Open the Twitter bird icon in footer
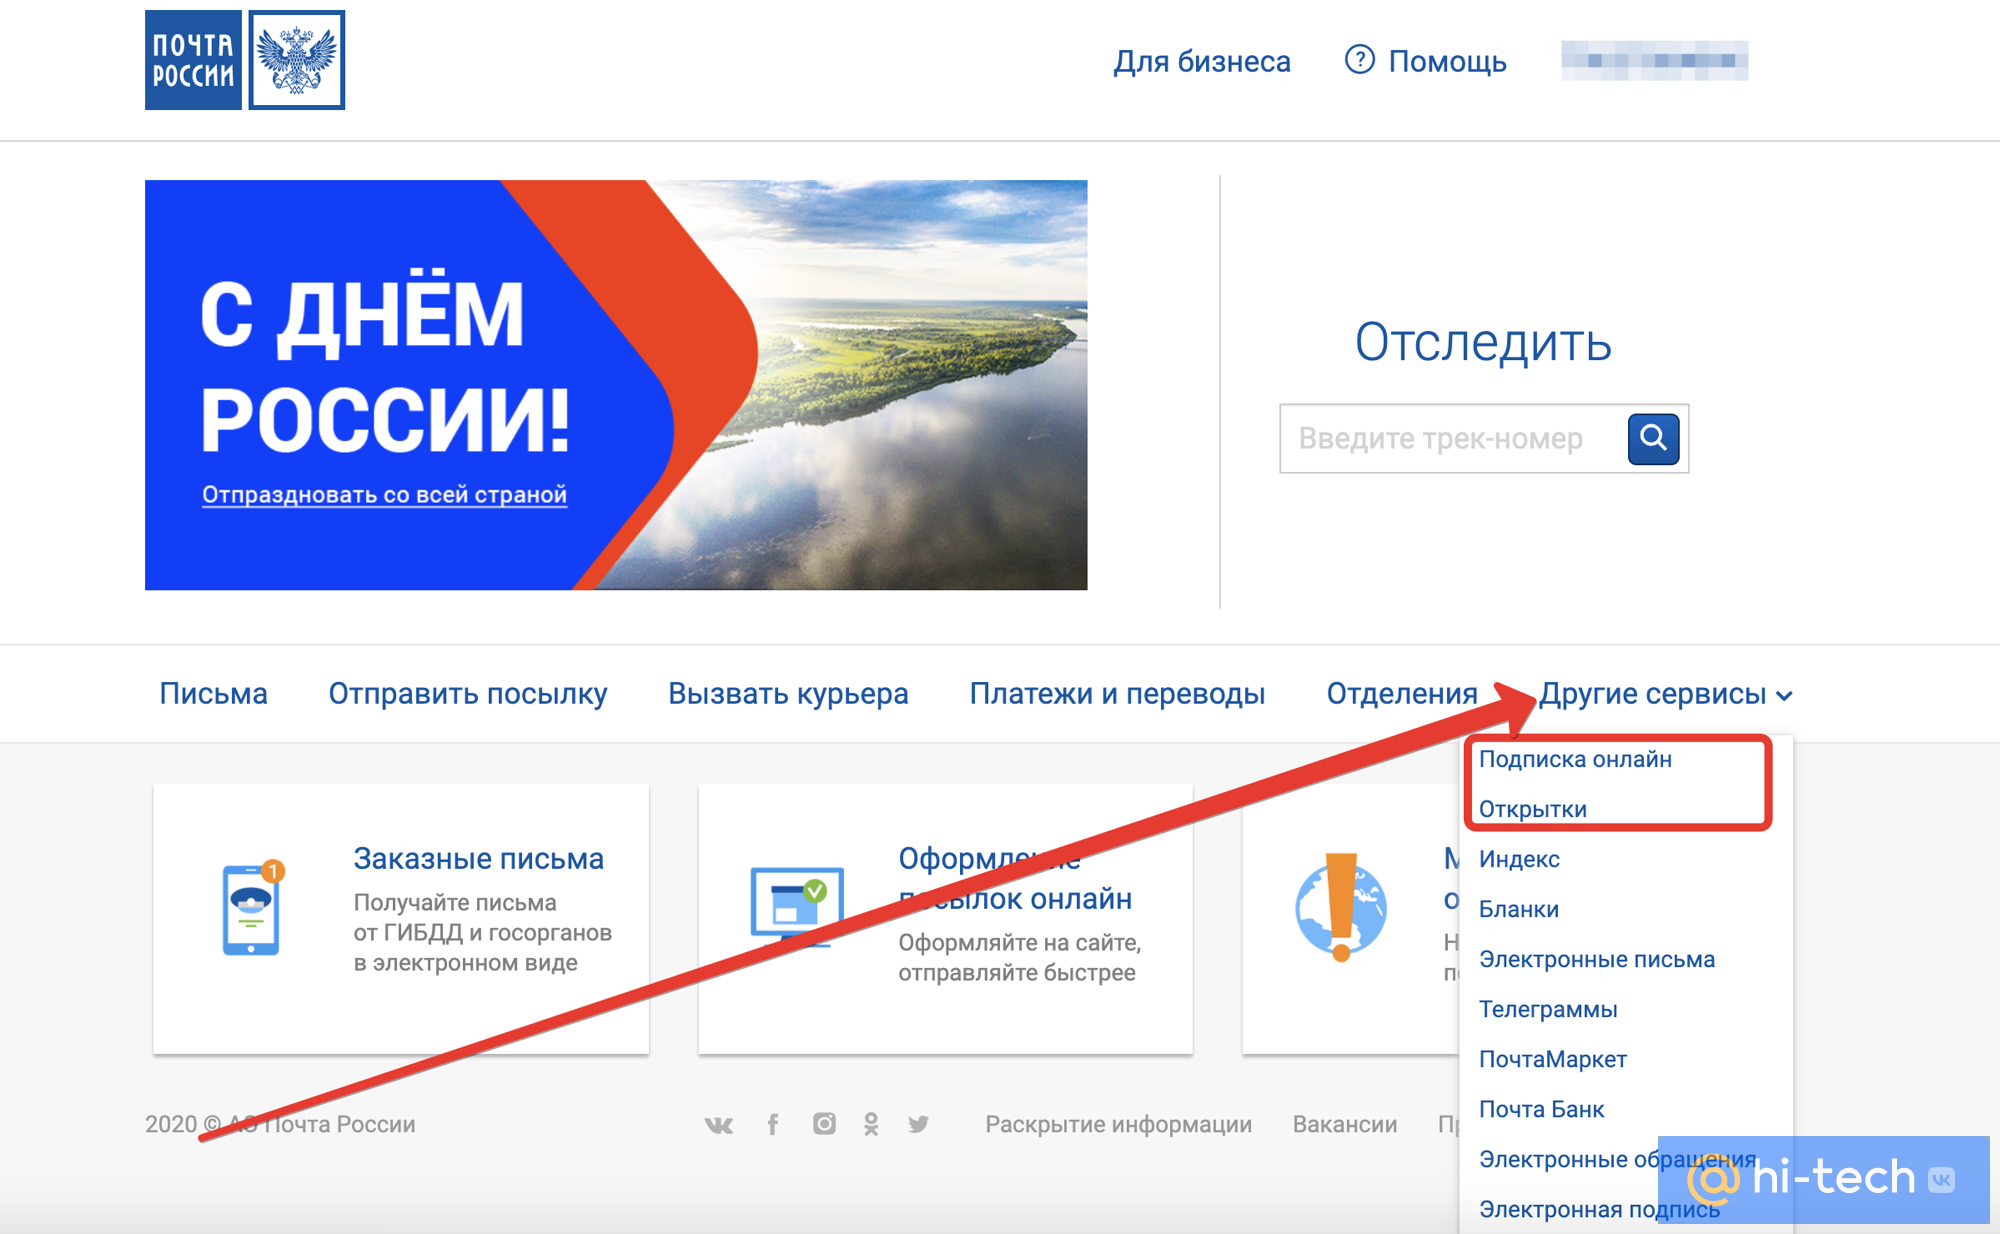This screenshot has width=2000, height=1234. pos(918,1124)
